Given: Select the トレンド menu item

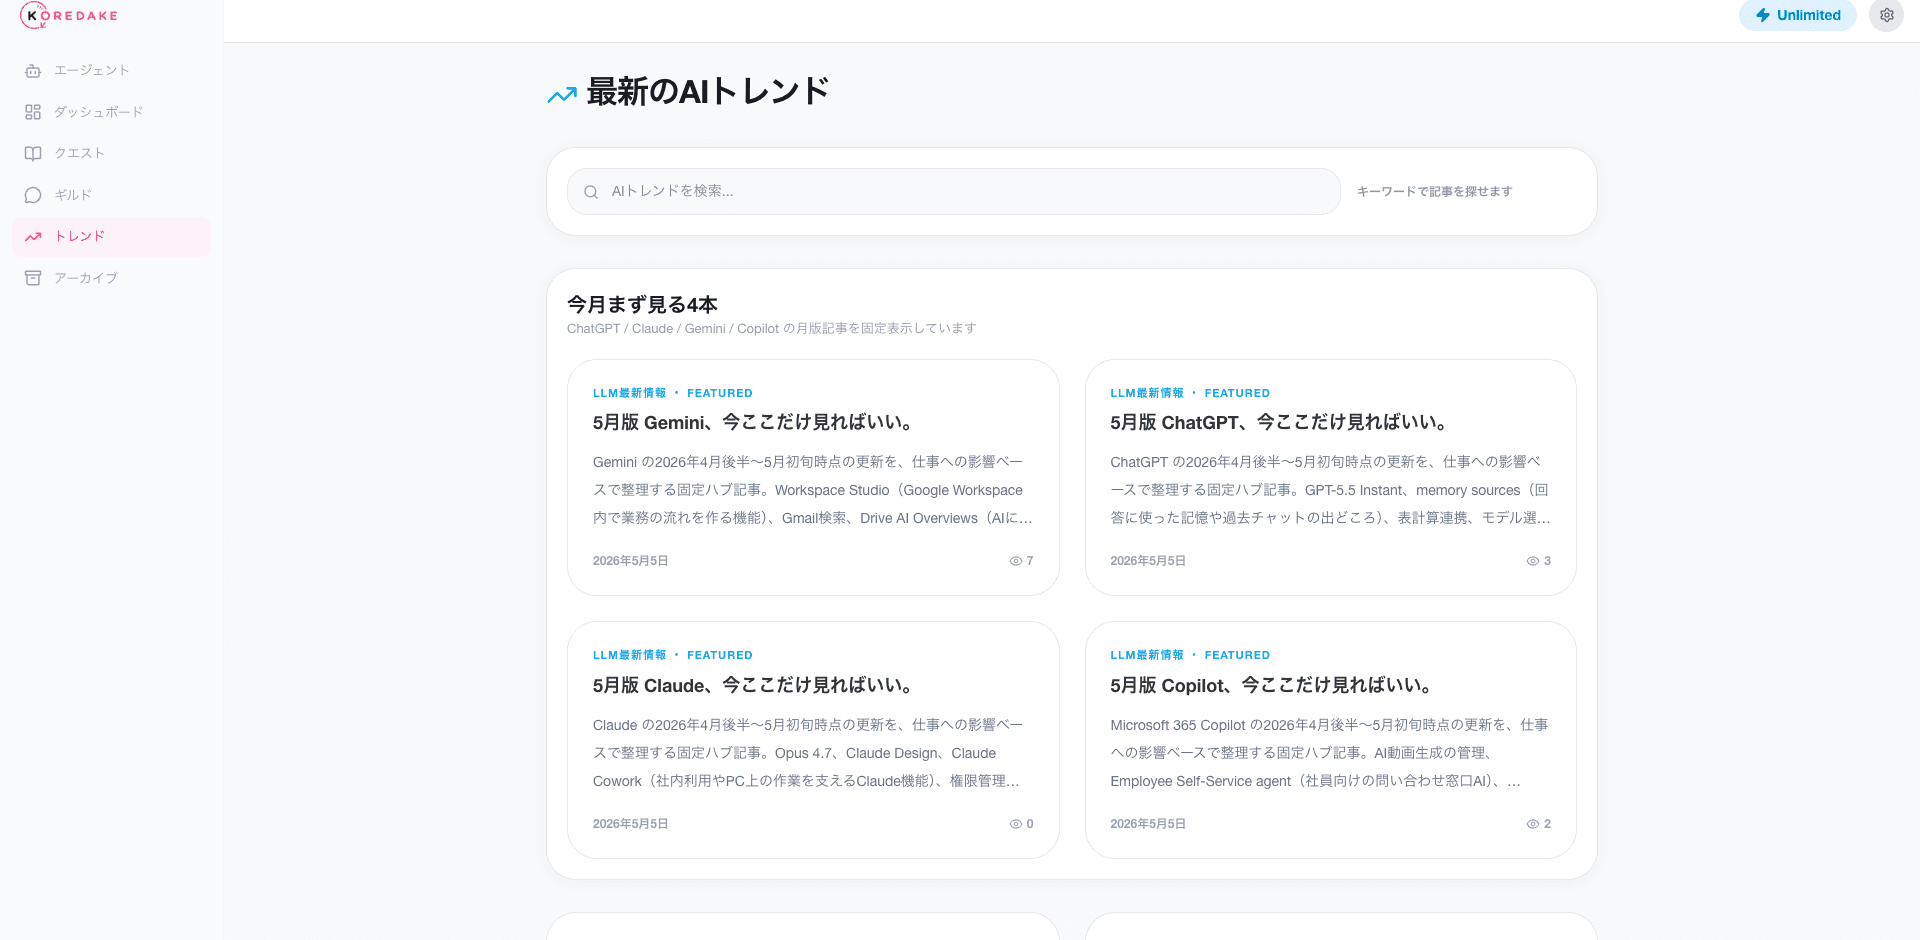Looking at the screenshot, I should (111, 237).
